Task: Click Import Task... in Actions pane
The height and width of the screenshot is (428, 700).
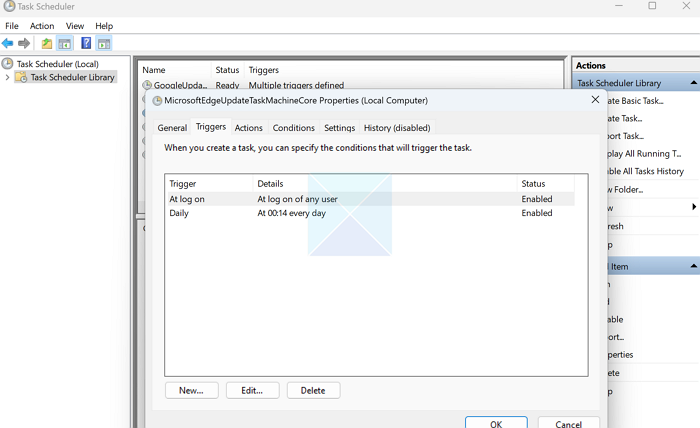Action: 625,136
